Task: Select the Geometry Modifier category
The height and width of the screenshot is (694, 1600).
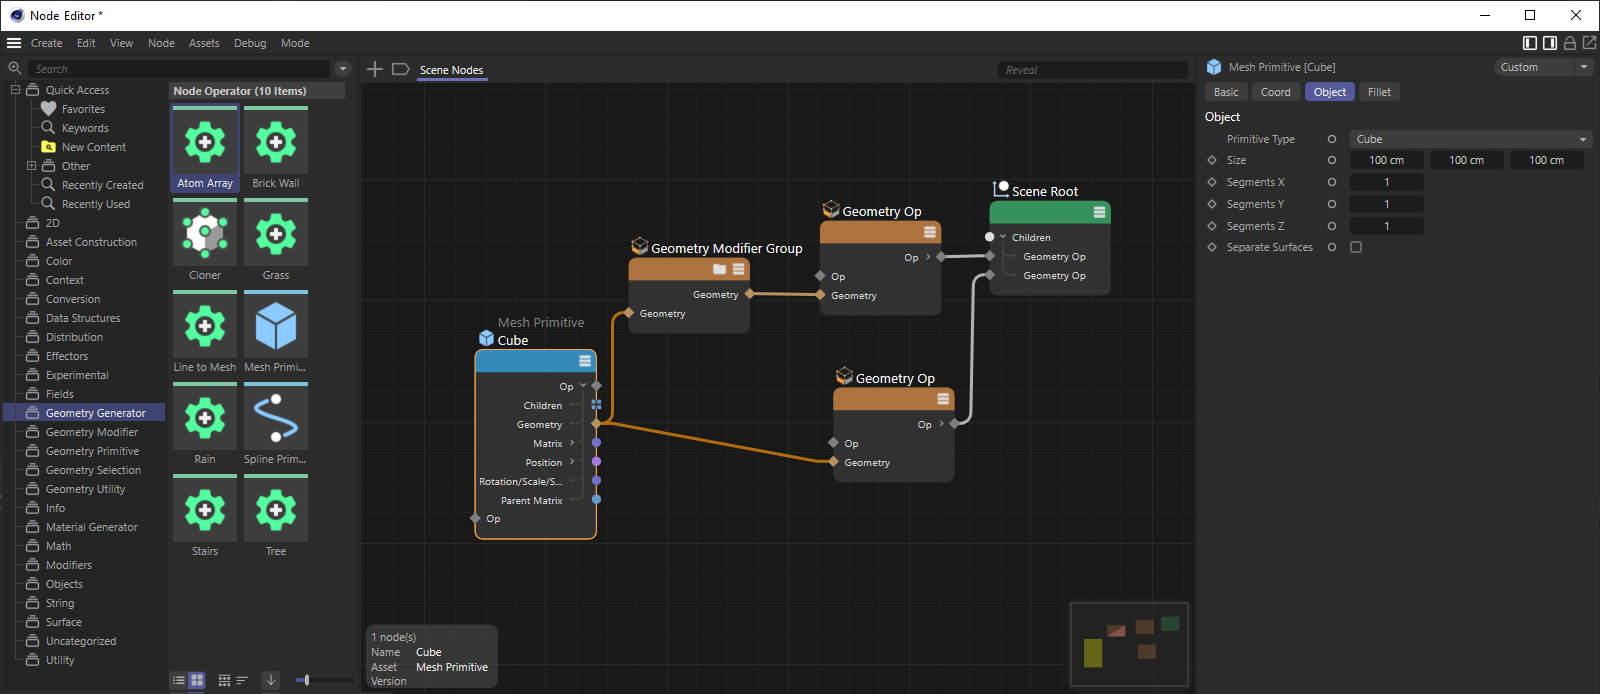Action: click(92, 432)
